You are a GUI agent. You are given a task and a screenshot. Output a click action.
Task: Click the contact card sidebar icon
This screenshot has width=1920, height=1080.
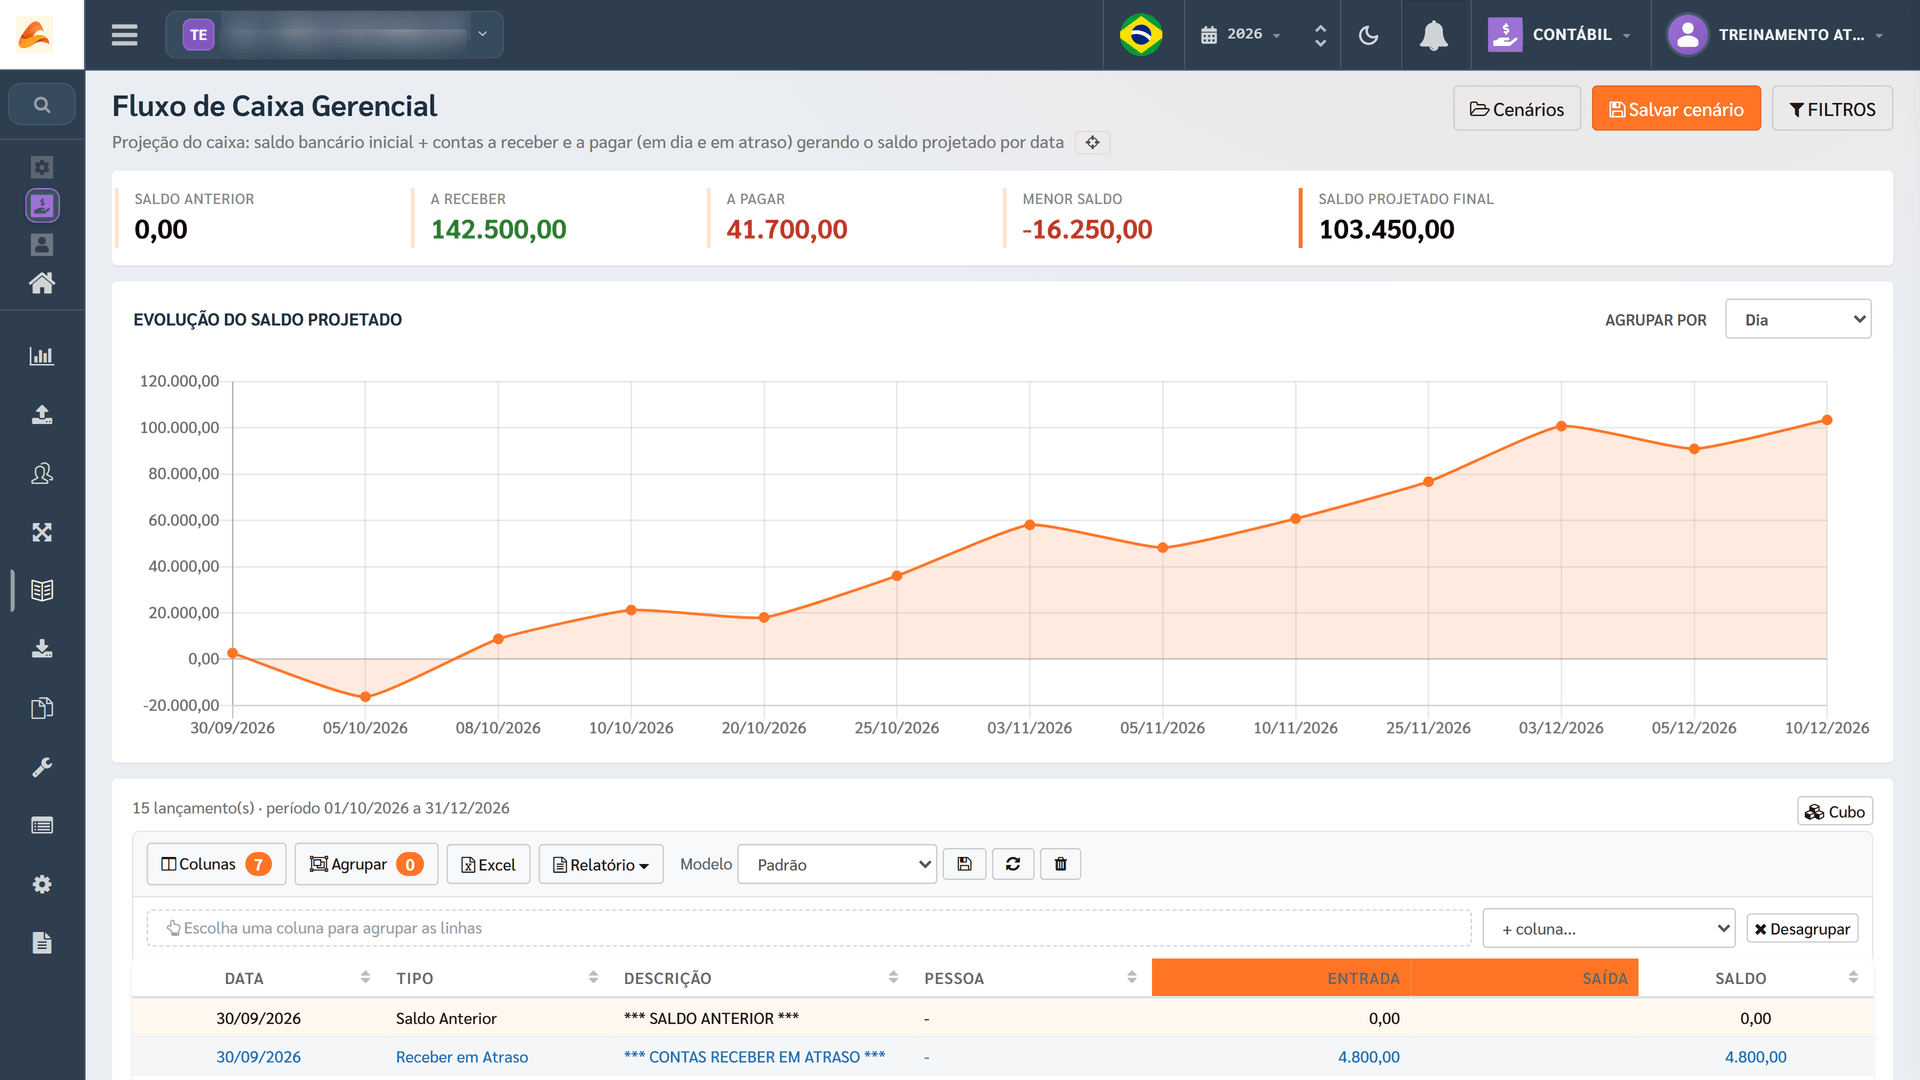tap(42, 244)
